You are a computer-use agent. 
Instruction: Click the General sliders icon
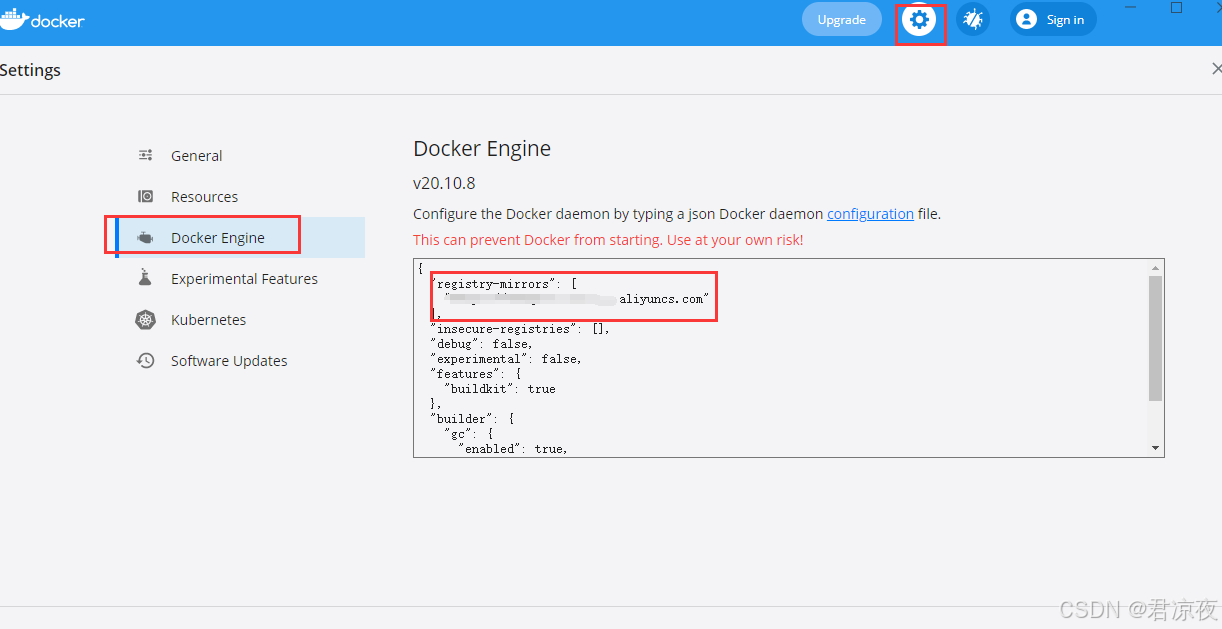(x=146, y=155)
